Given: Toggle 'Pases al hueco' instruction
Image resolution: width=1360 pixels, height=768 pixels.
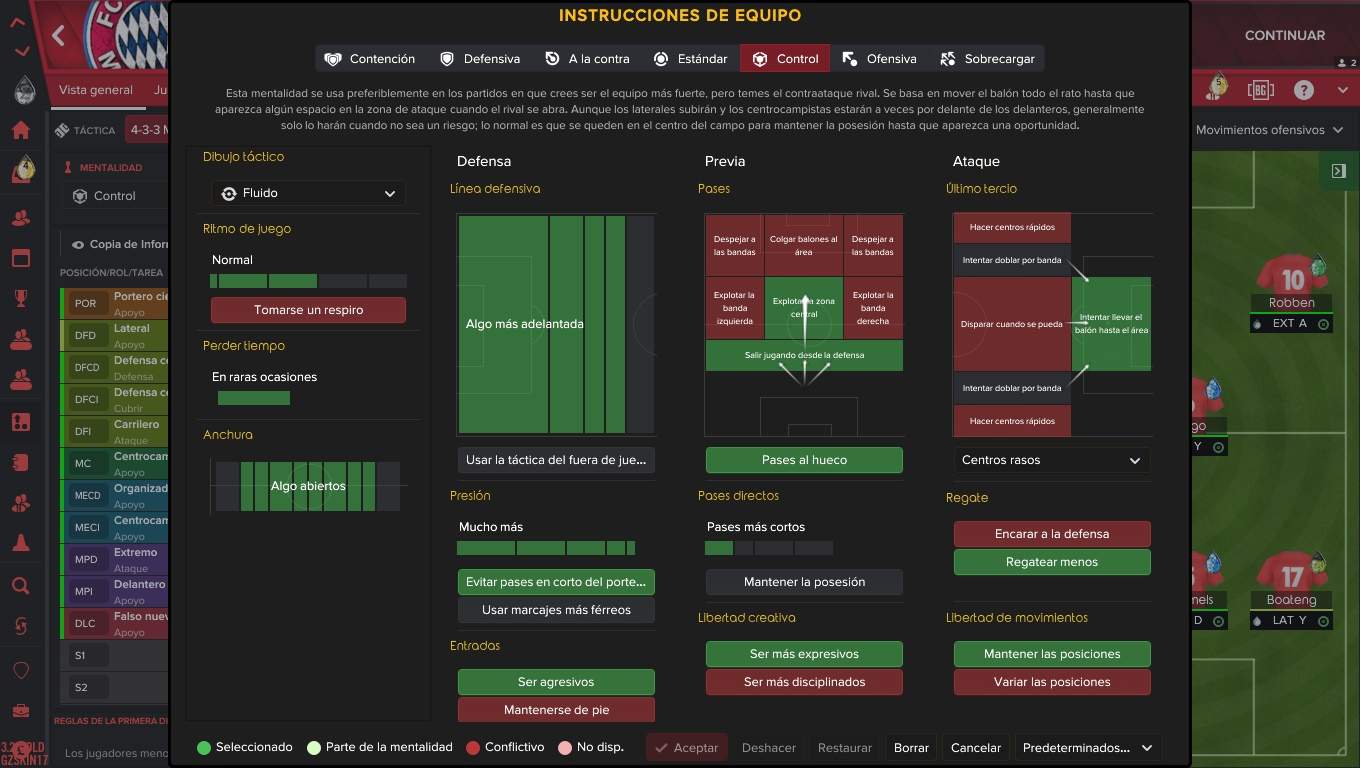Looking at the screenshot, I should 804,460.
